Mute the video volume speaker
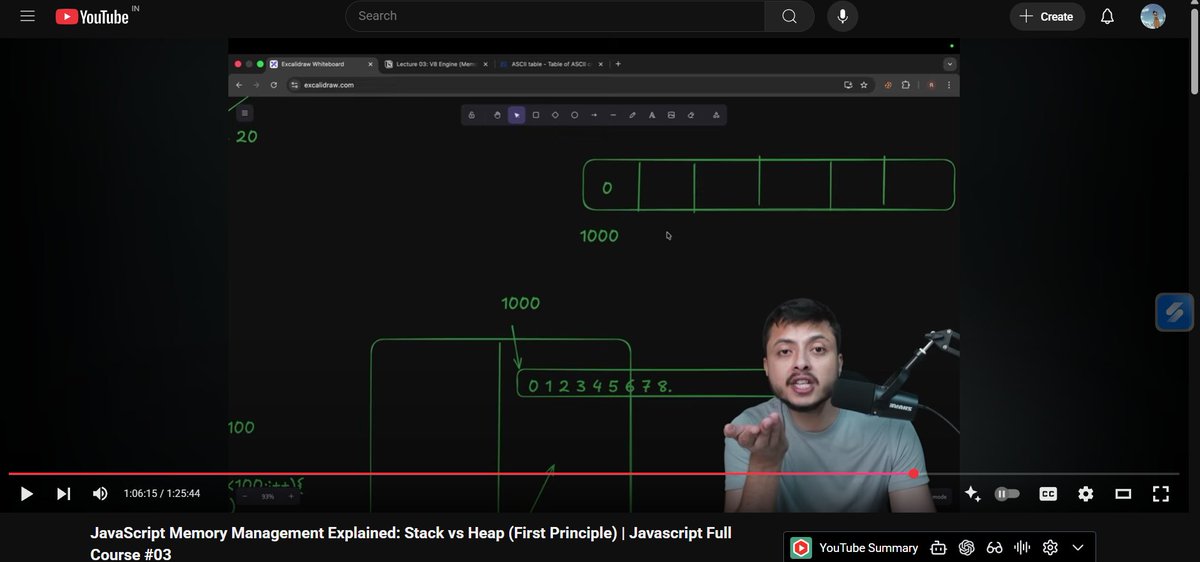Screen dimensions: 1200x562 [x=100, y=494]
